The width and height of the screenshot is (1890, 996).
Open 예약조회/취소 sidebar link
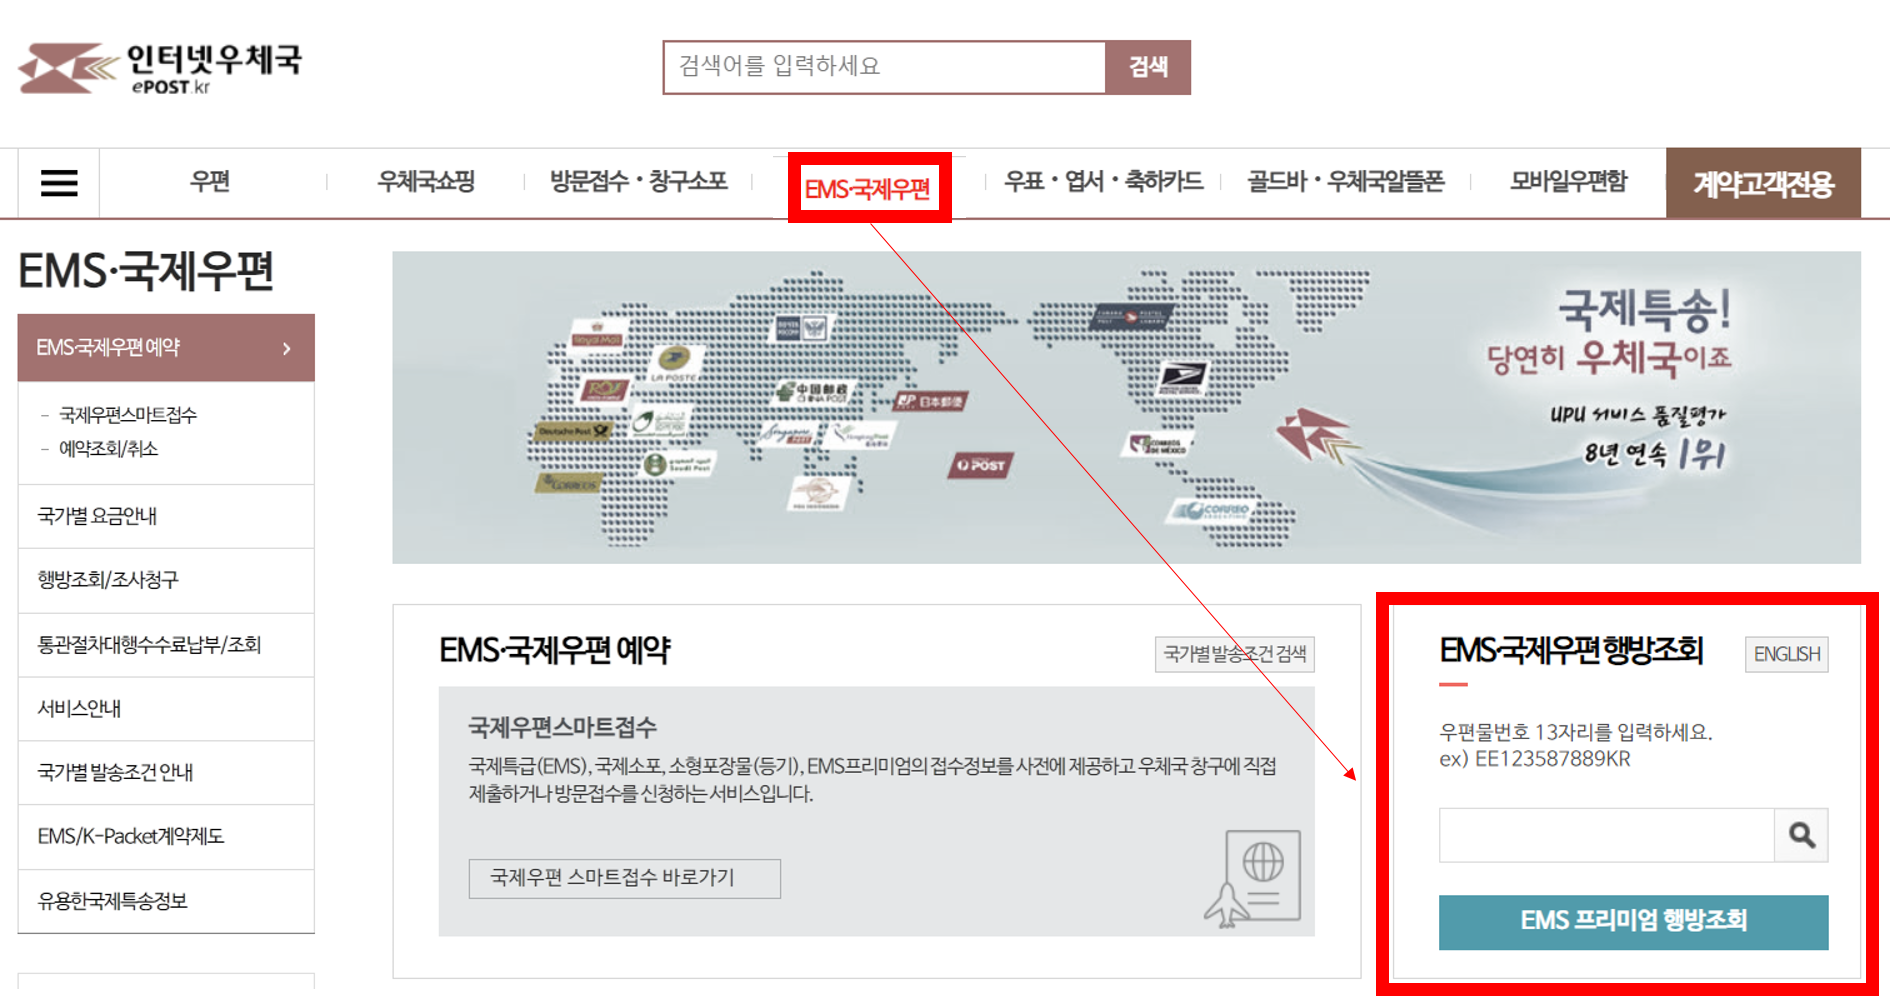(x=108, y=449)
